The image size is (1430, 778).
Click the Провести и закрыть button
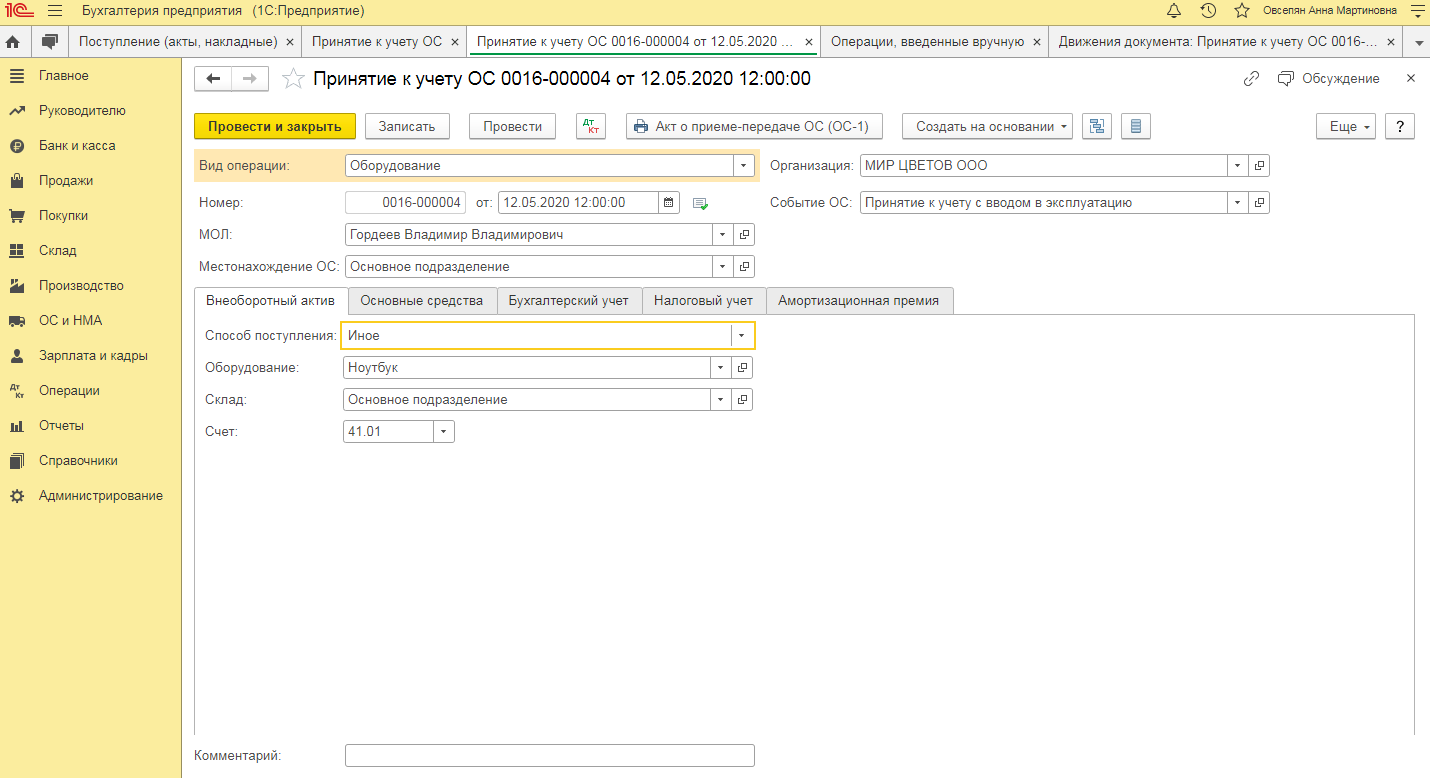point(274,126)
